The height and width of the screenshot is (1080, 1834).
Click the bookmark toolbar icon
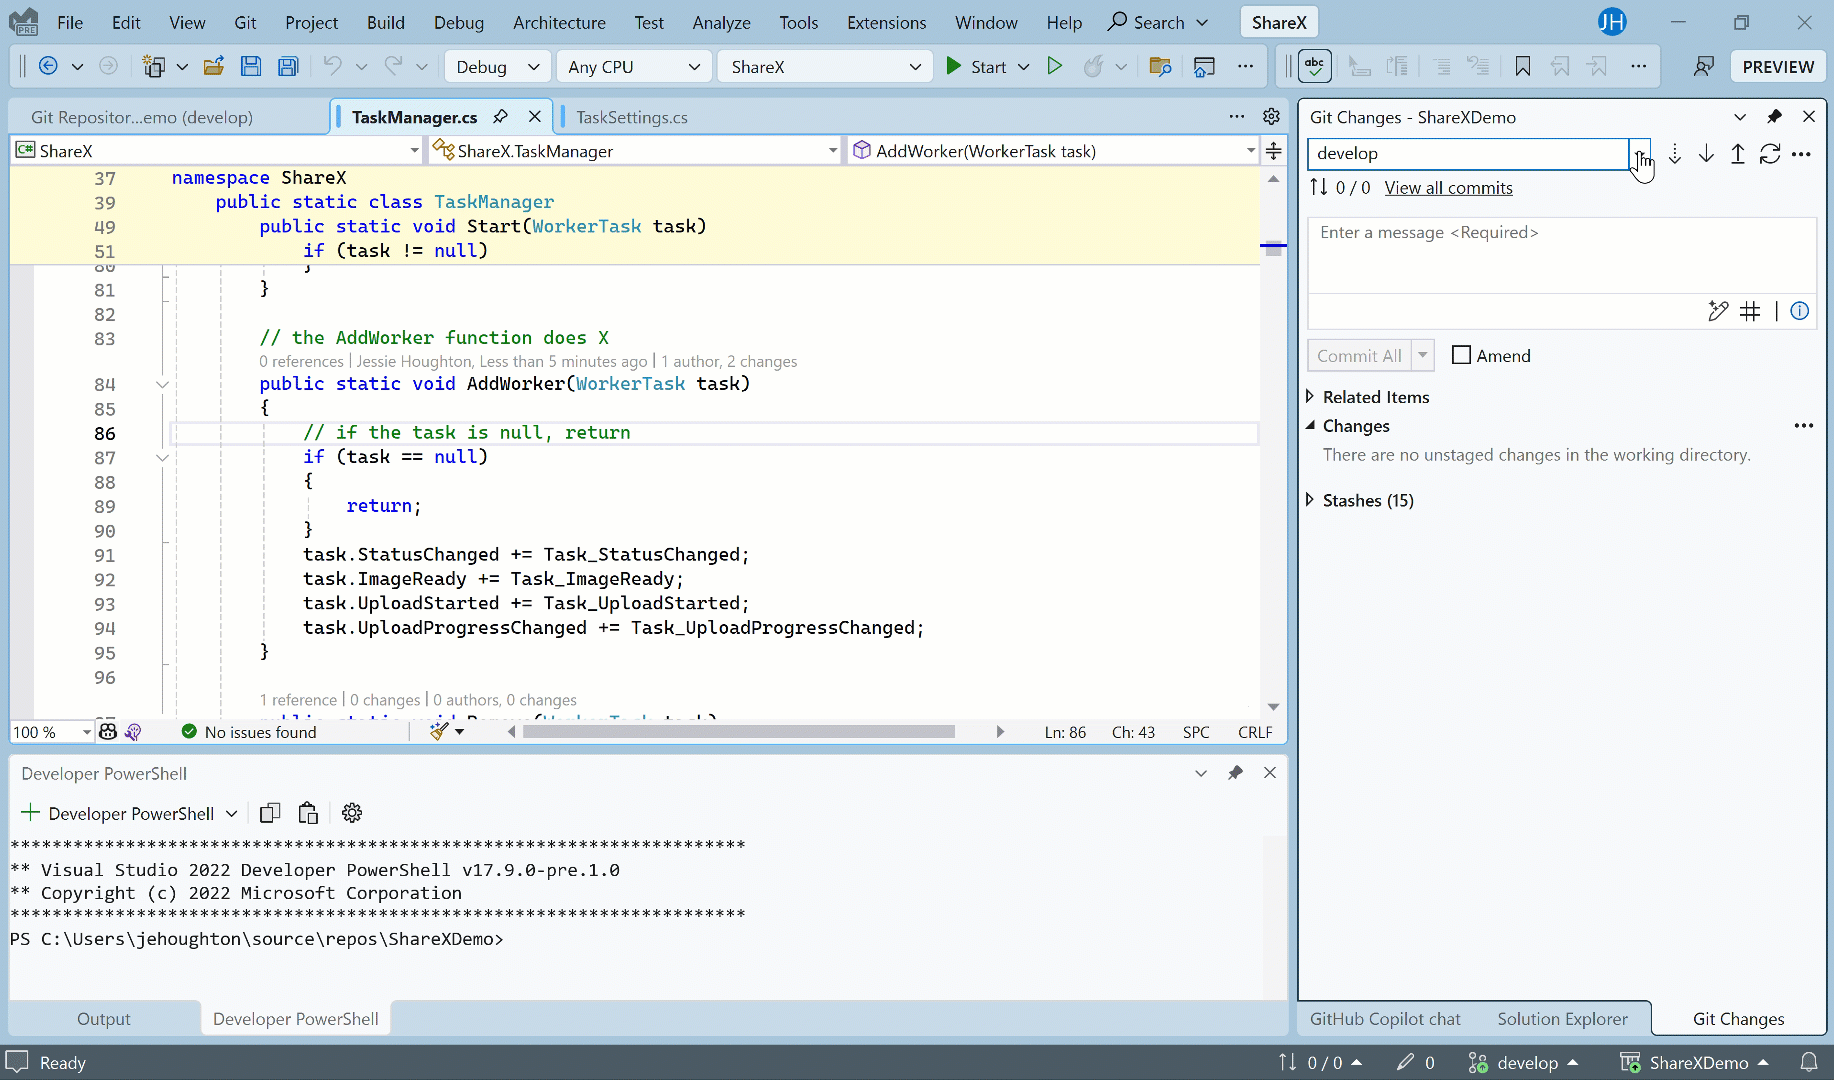tap(1522, 67)
